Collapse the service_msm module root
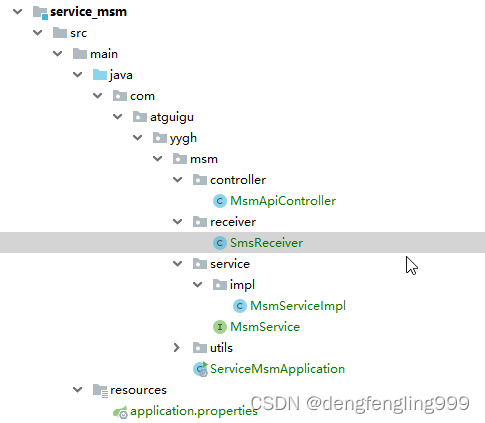 pyautogui.click(x=17, y=12)
